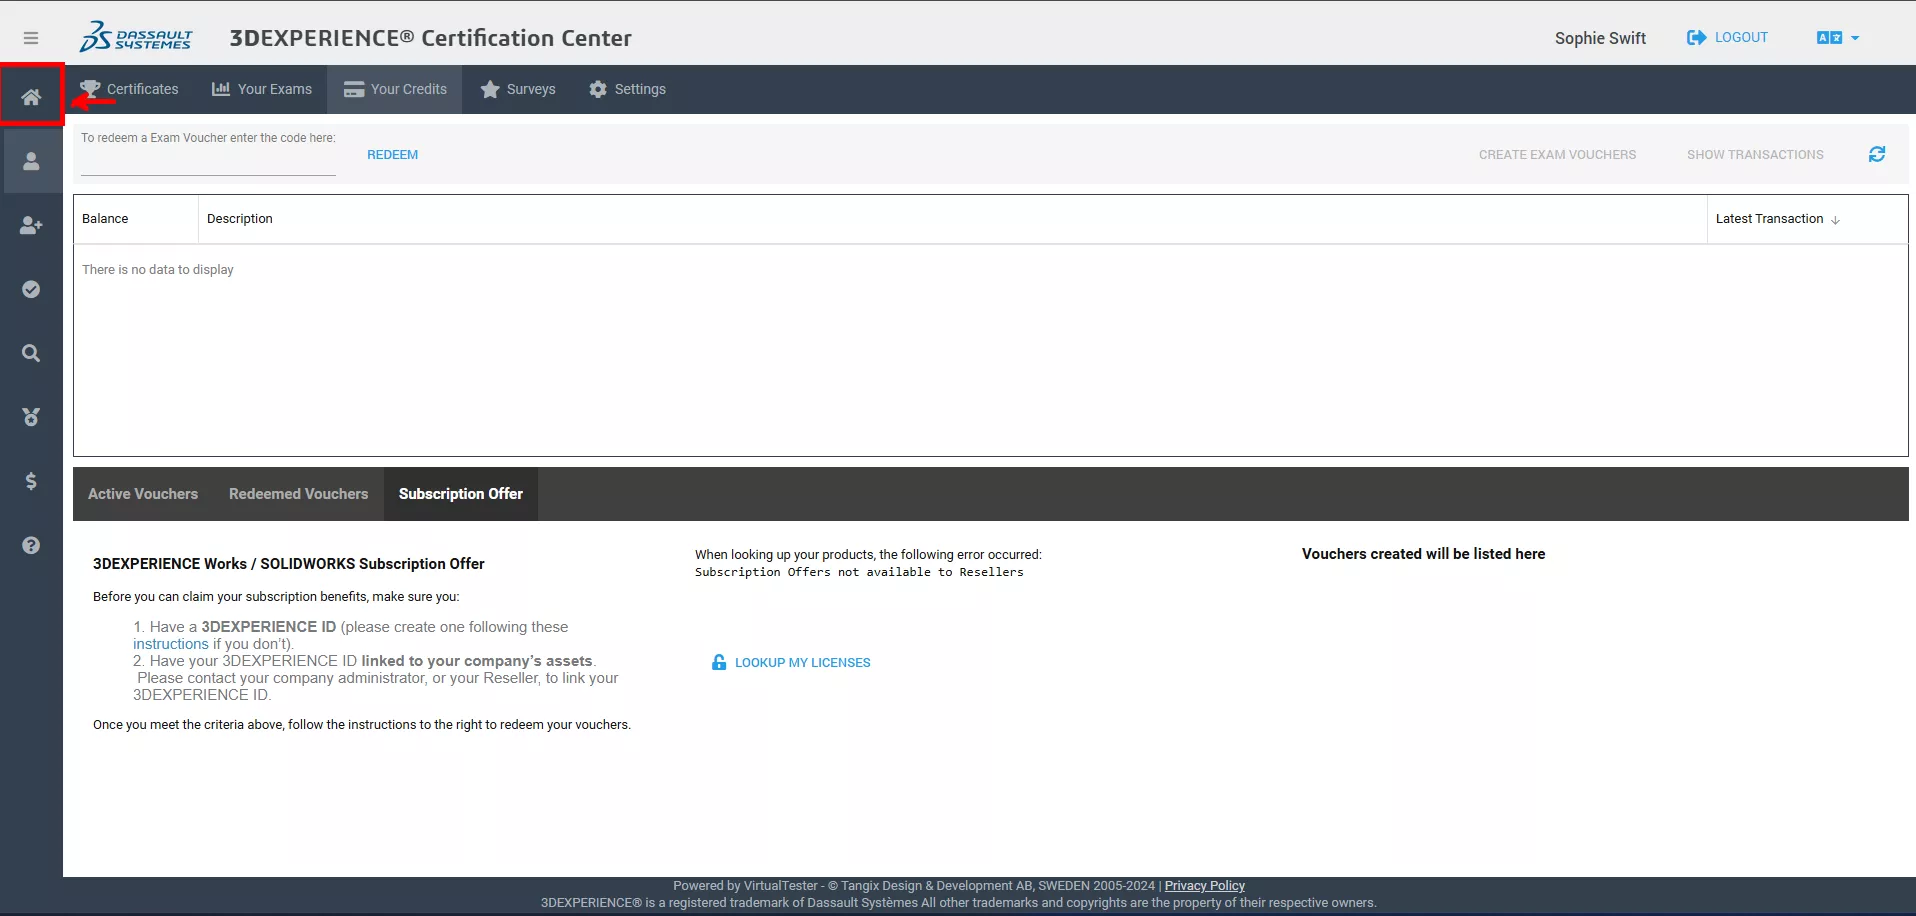
Task: Open the language selector dropdown
Action: point(1837,38)
